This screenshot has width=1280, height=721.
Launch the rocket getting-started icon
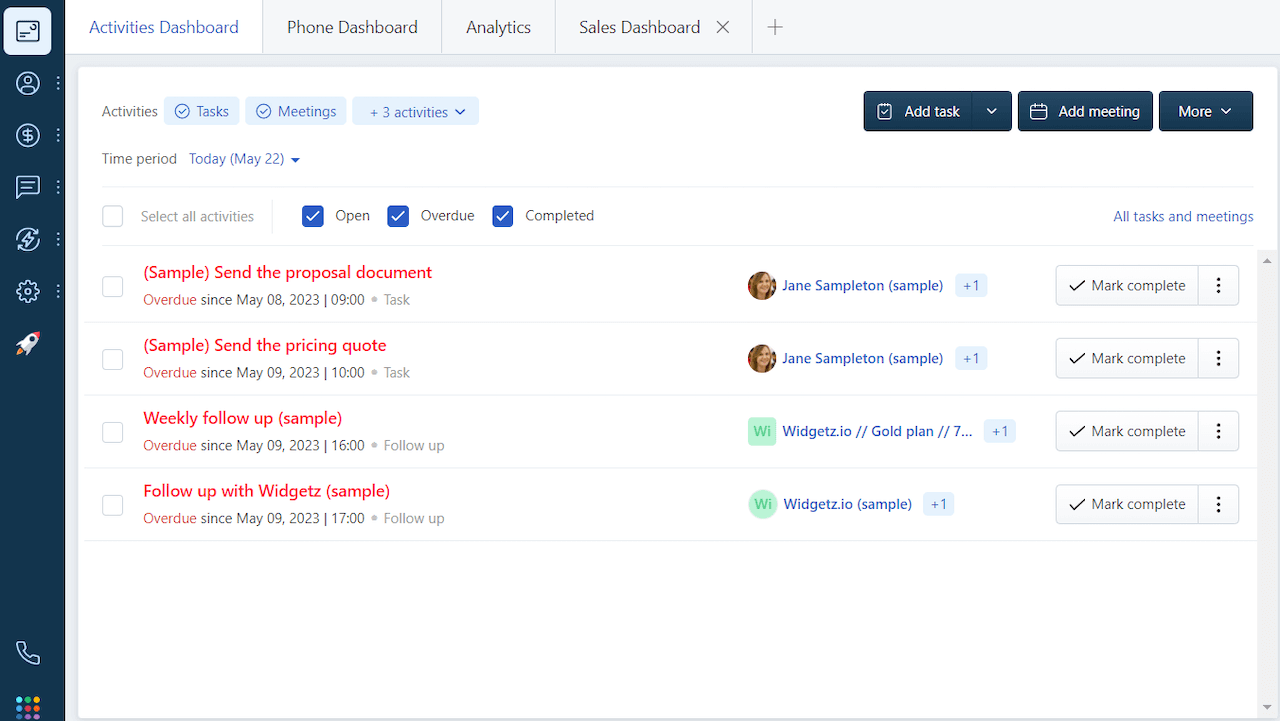pyautogui.click(x=27, y=343)
